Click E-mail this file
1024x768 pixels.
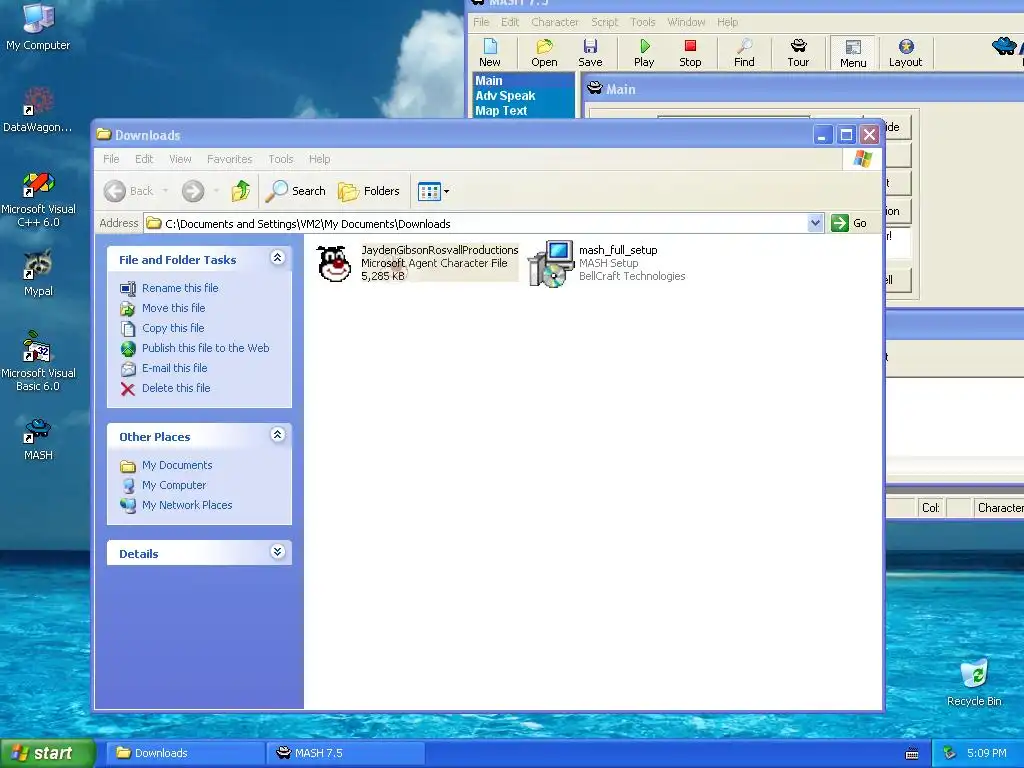(174, 368)
